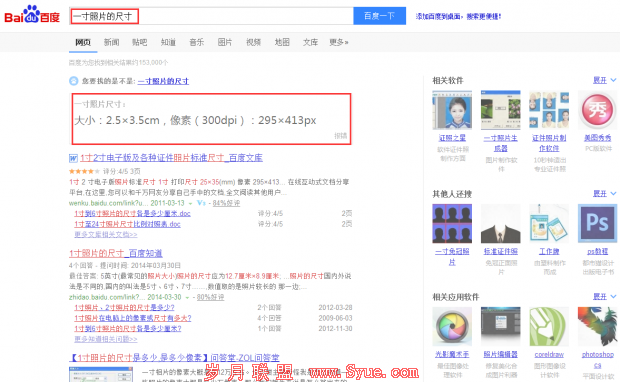620x382 pixels.
Task: Click the 一寸免冠照片 thumbnail
Action: 452,223
